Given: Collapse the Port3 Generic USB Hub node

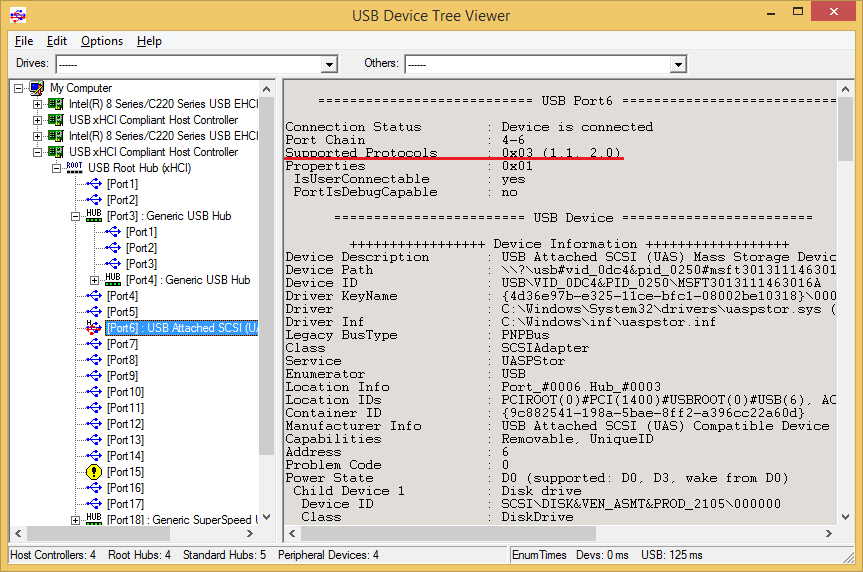Looking at the screenshot, I should 75,216.
